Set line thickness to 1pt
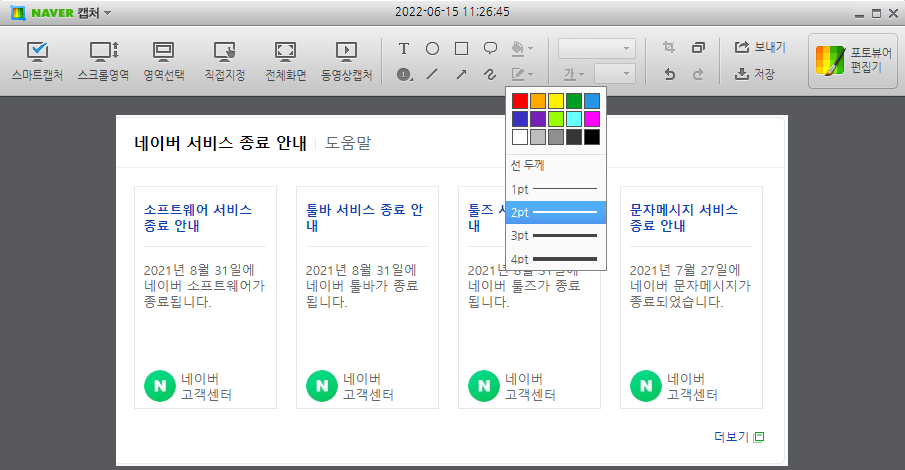This screenshot has height=470, width=905. click(x=556, y=189)
